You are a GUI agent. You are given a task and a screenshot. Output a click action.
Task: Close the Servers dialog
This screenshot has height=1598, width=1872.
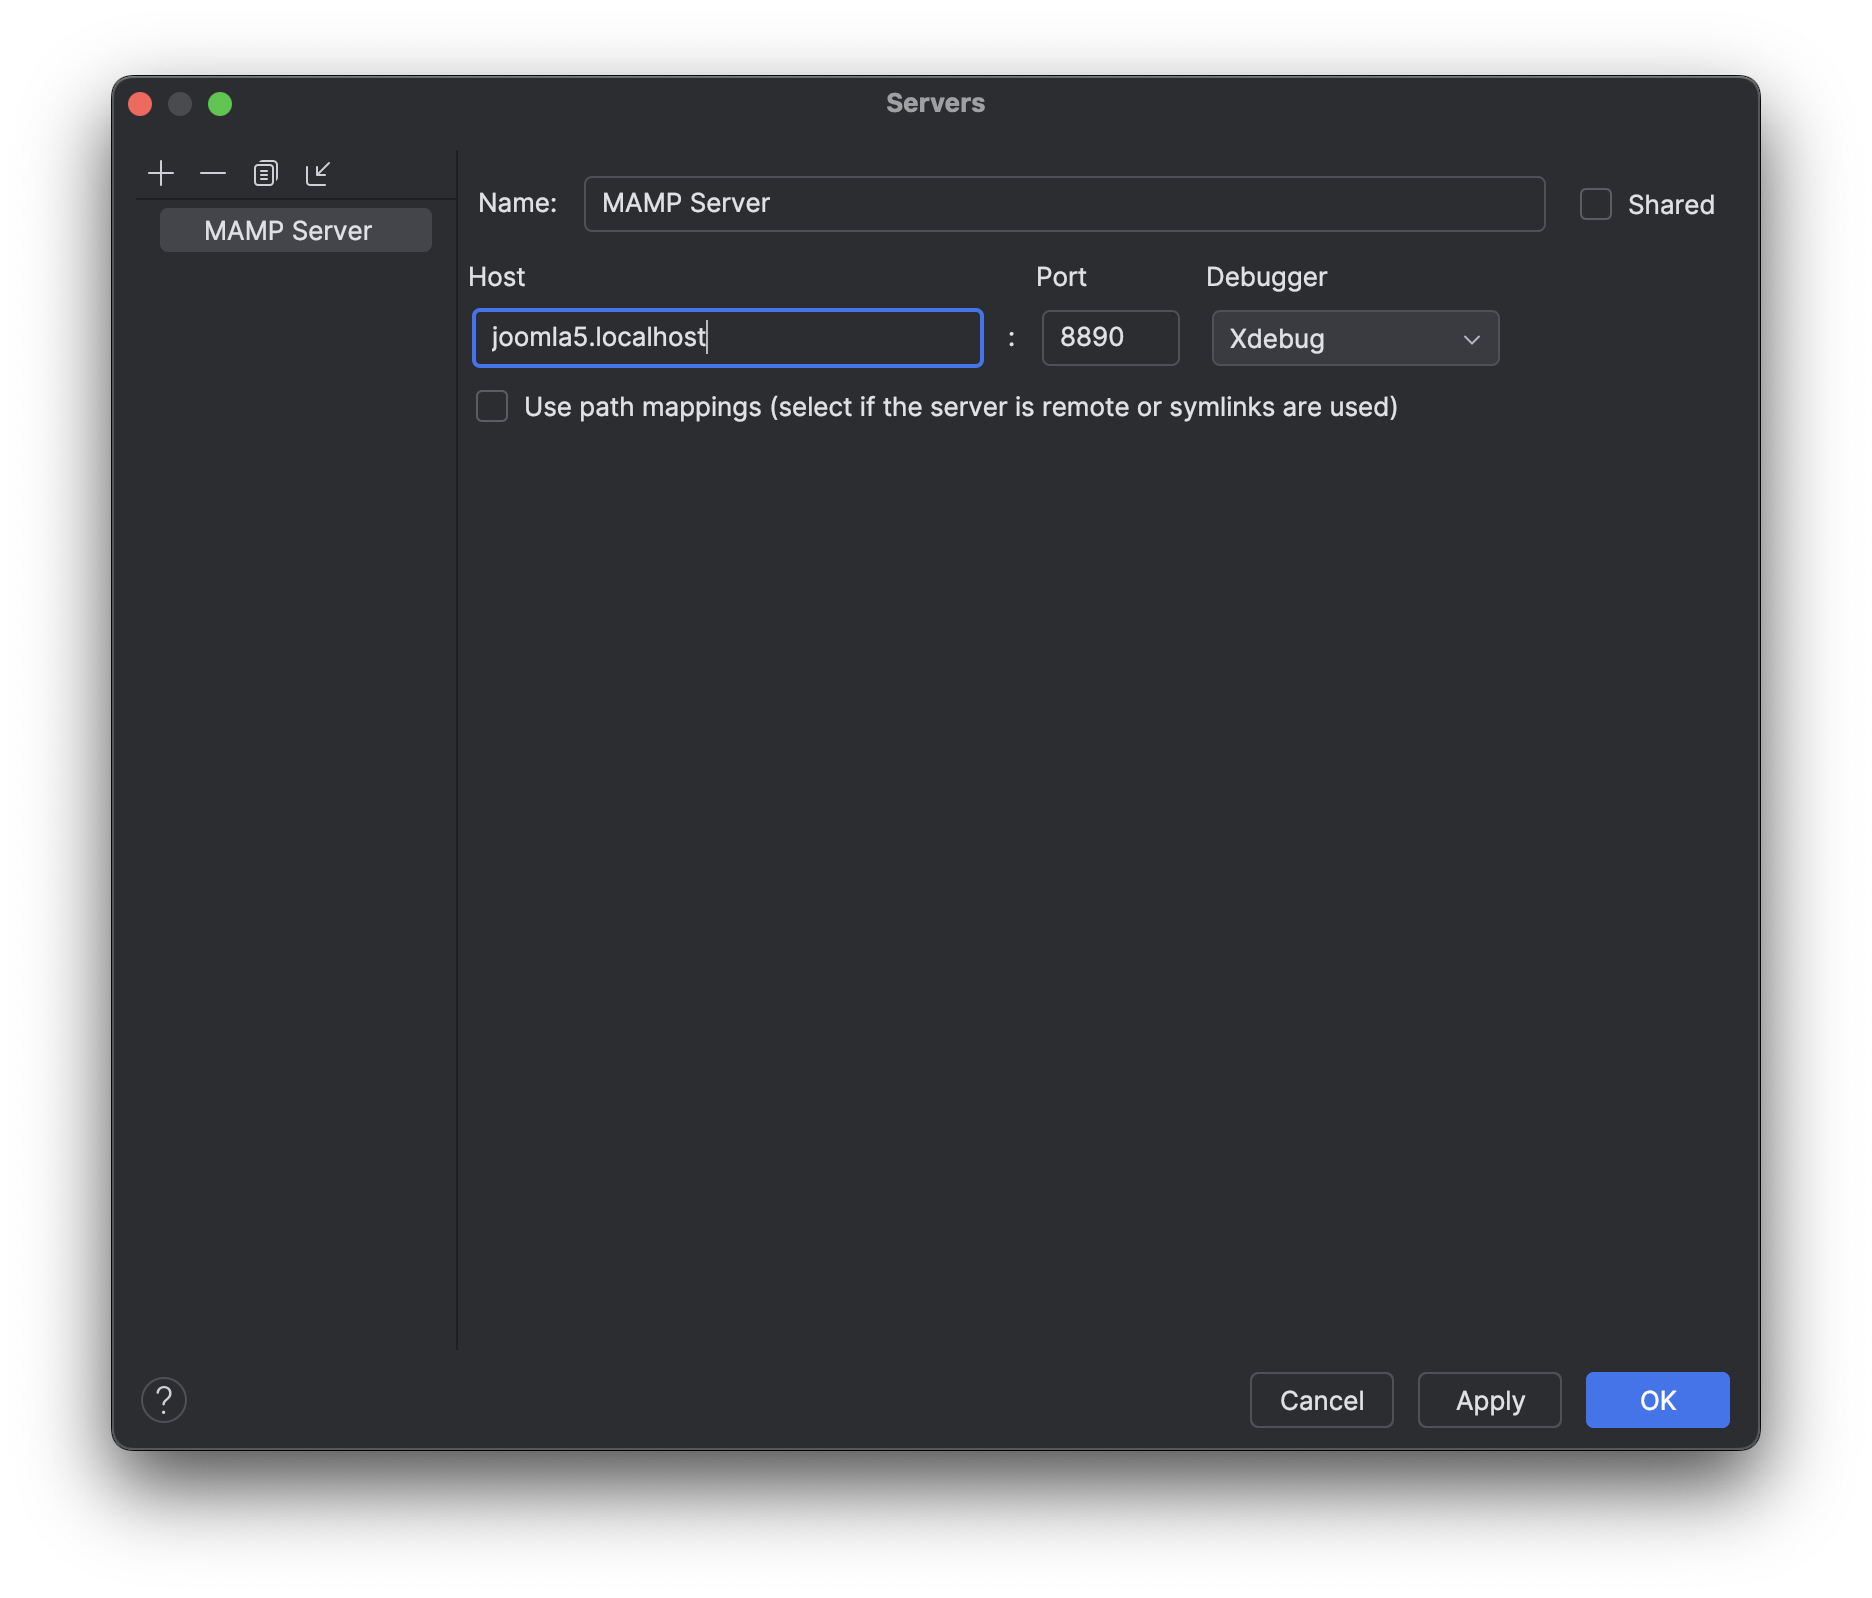[141, 103]
